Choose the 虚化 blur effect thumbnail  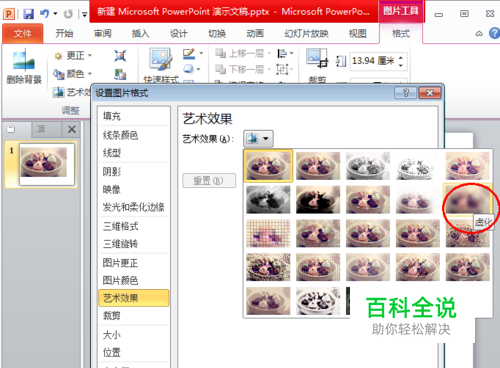coord(468,199)
